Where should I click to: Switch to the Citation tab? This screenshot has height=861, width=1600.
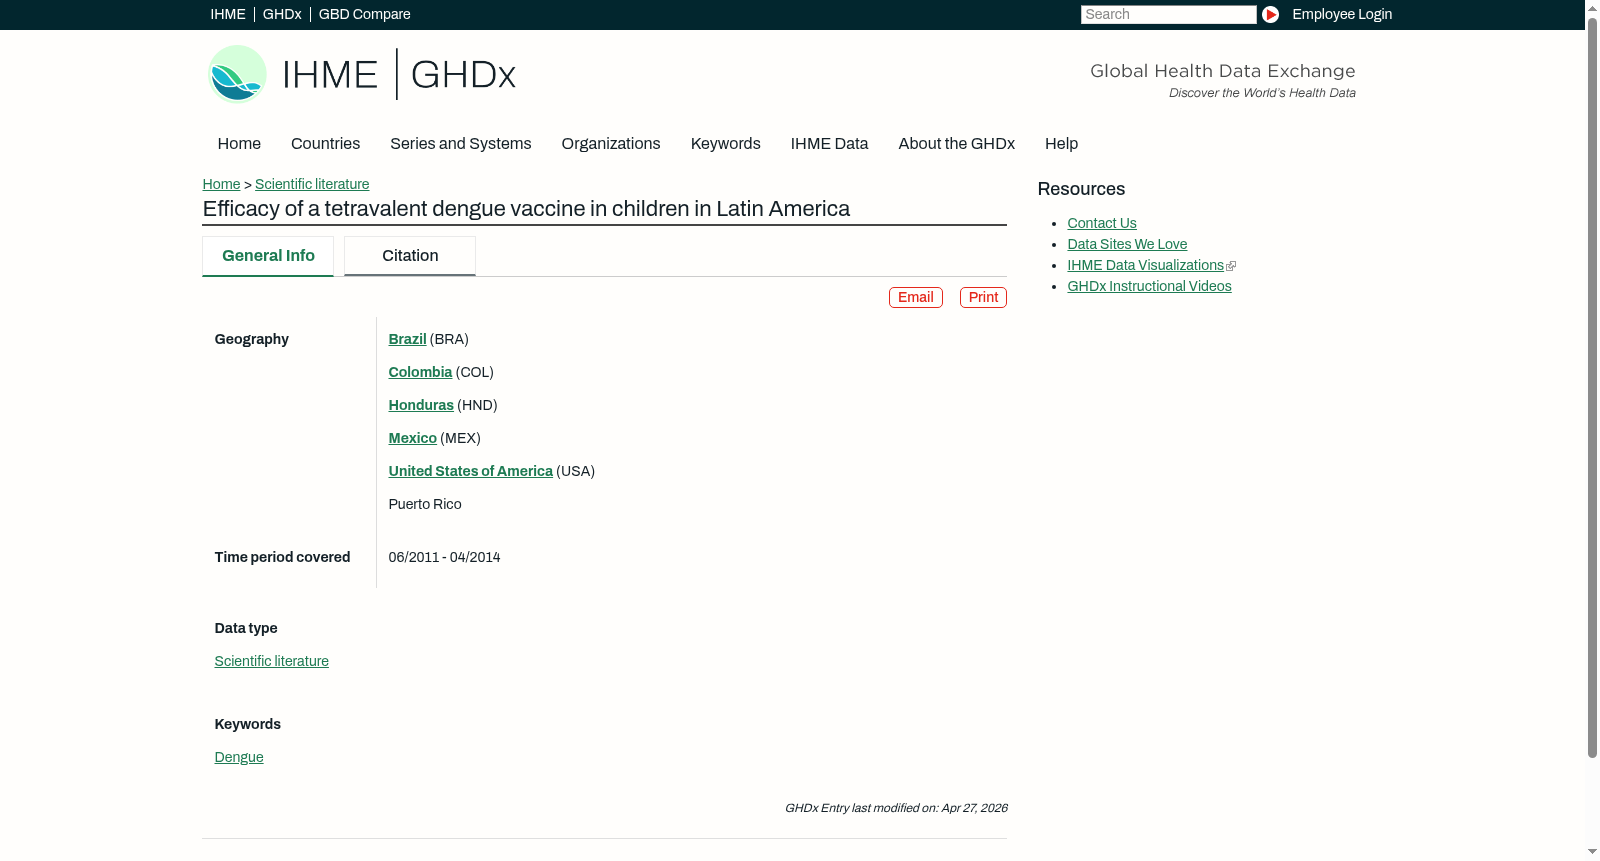(410, 256)
